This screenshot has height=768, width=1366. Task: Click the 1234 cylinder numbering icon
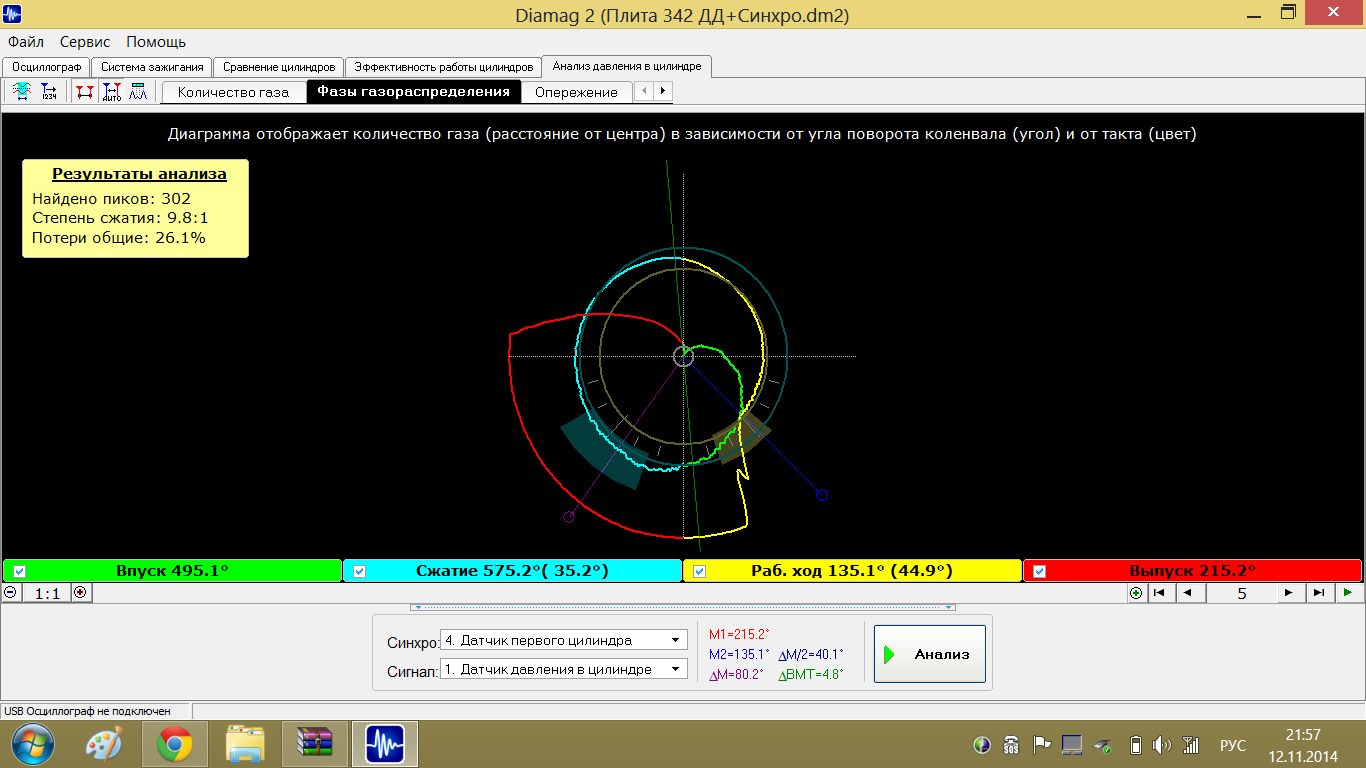[x=49, y=91]
